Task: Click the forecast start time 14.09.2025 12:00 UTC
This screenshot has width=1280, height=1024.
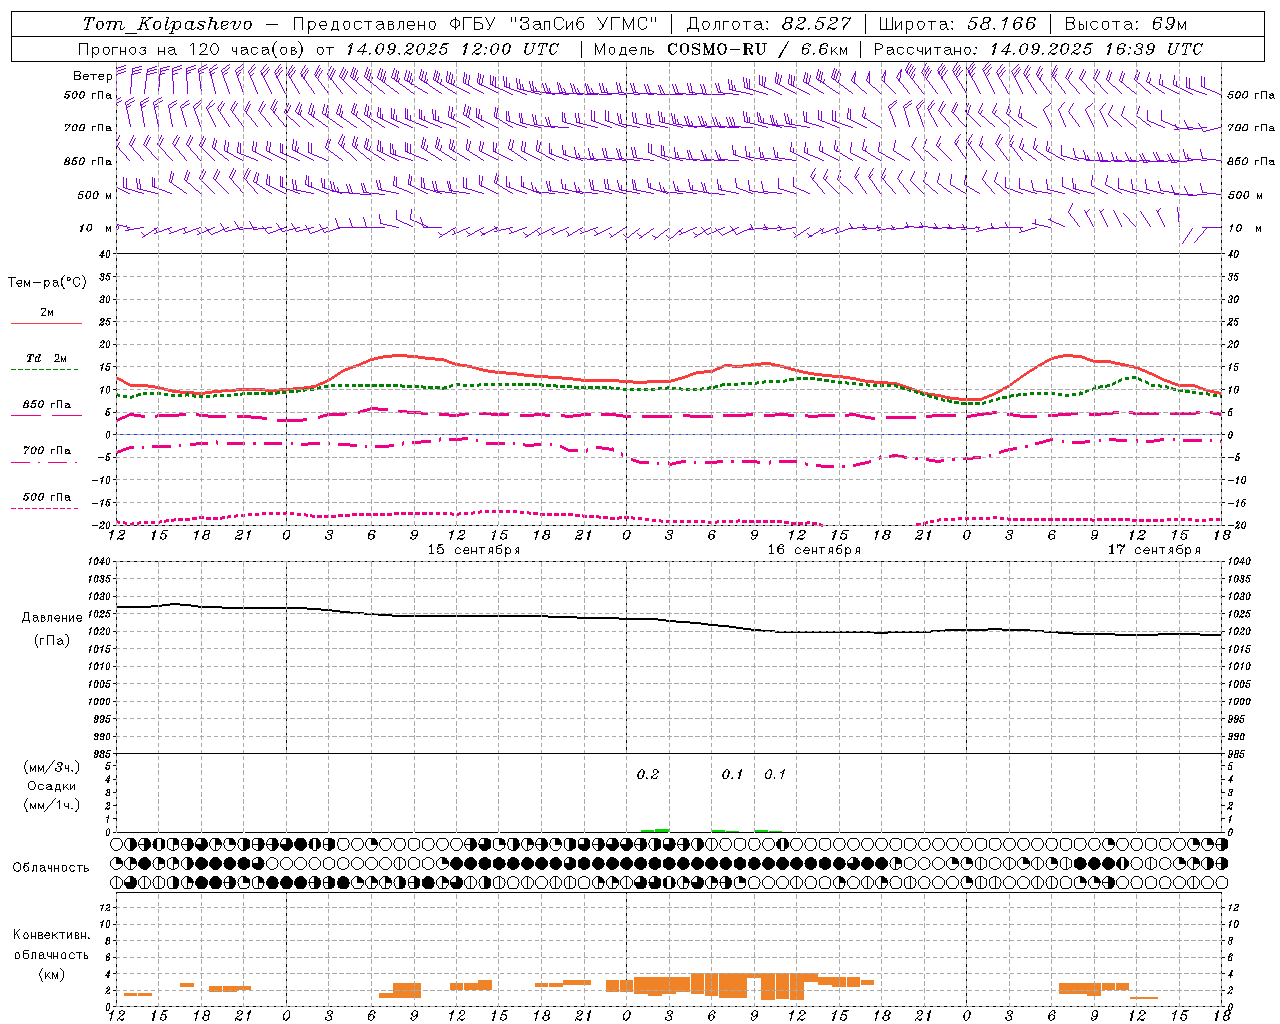Action: click(452, 49)
